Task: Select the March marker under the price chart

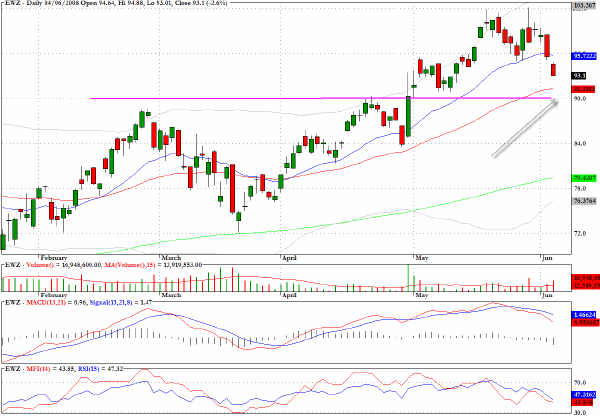Action: point(171,258)
